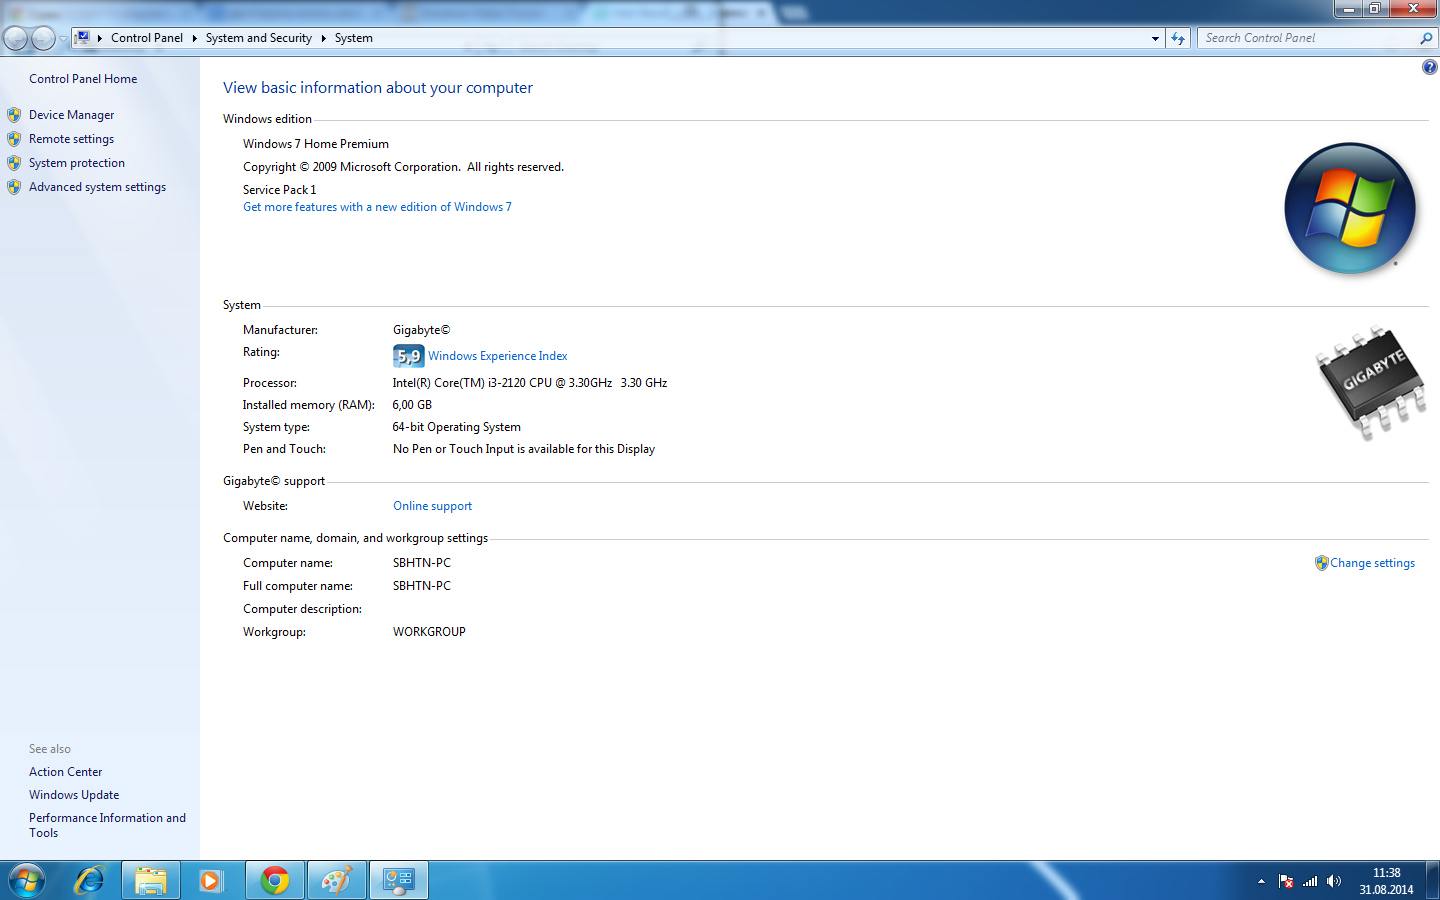This screenshot has width=1440, height=900.
Task: Click the shield icon beside Device Manager
Action: tap(14, 115)
